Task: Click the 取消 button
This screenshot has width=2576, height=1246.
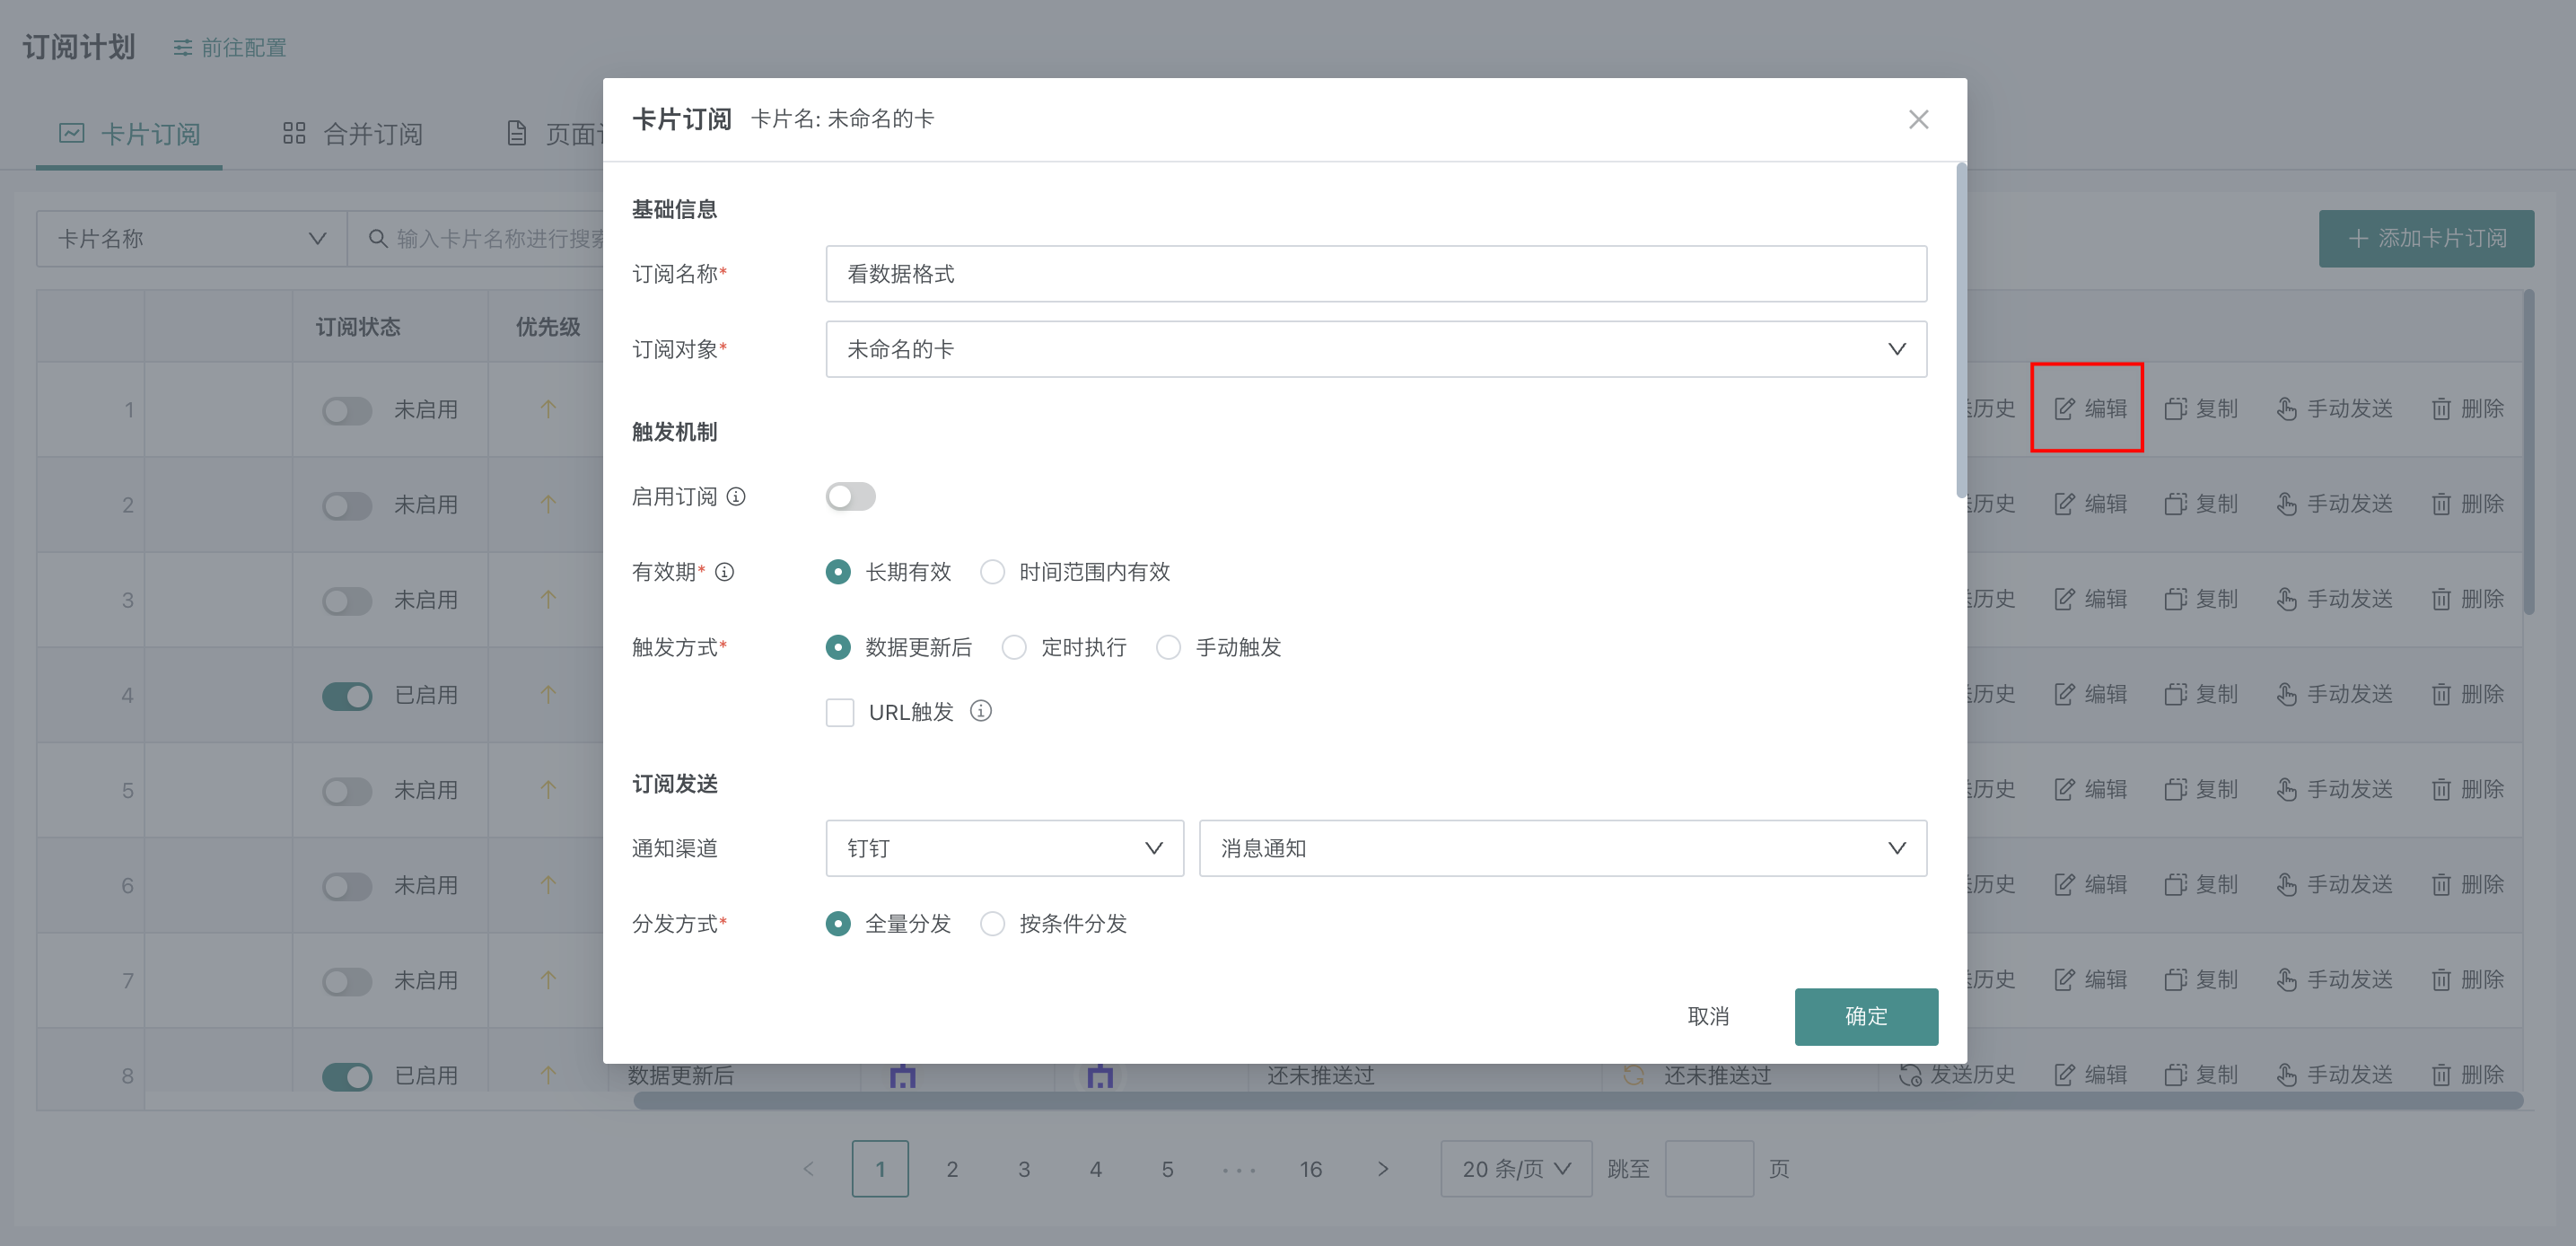Action: [x=1707, y=1015]
